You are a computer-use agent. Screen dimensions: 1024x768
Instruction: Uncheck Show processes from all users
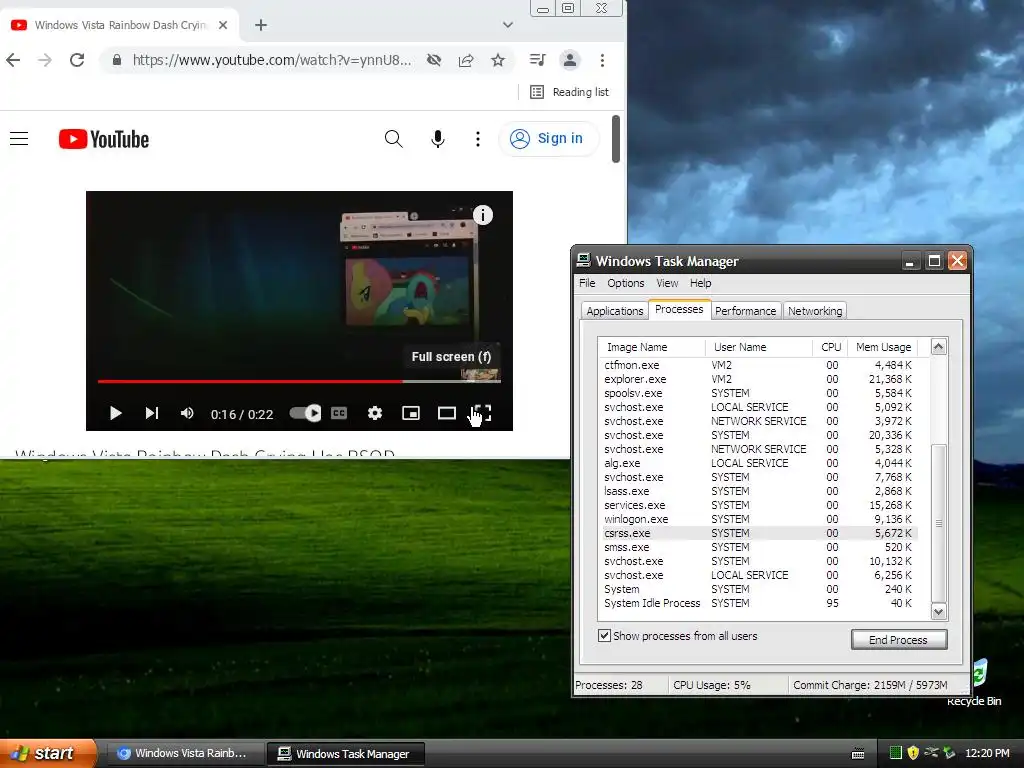click(605, 635)
